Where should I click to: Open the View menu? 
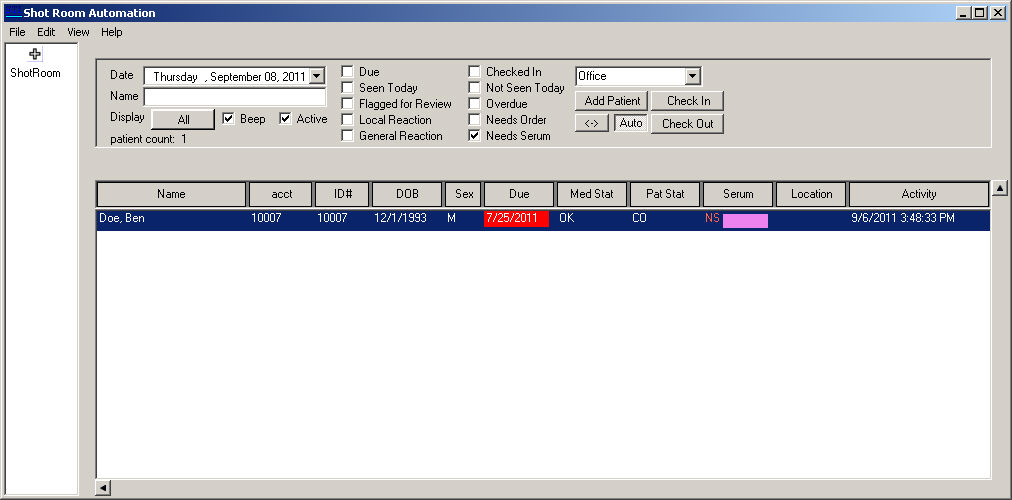tap(78, 32)
